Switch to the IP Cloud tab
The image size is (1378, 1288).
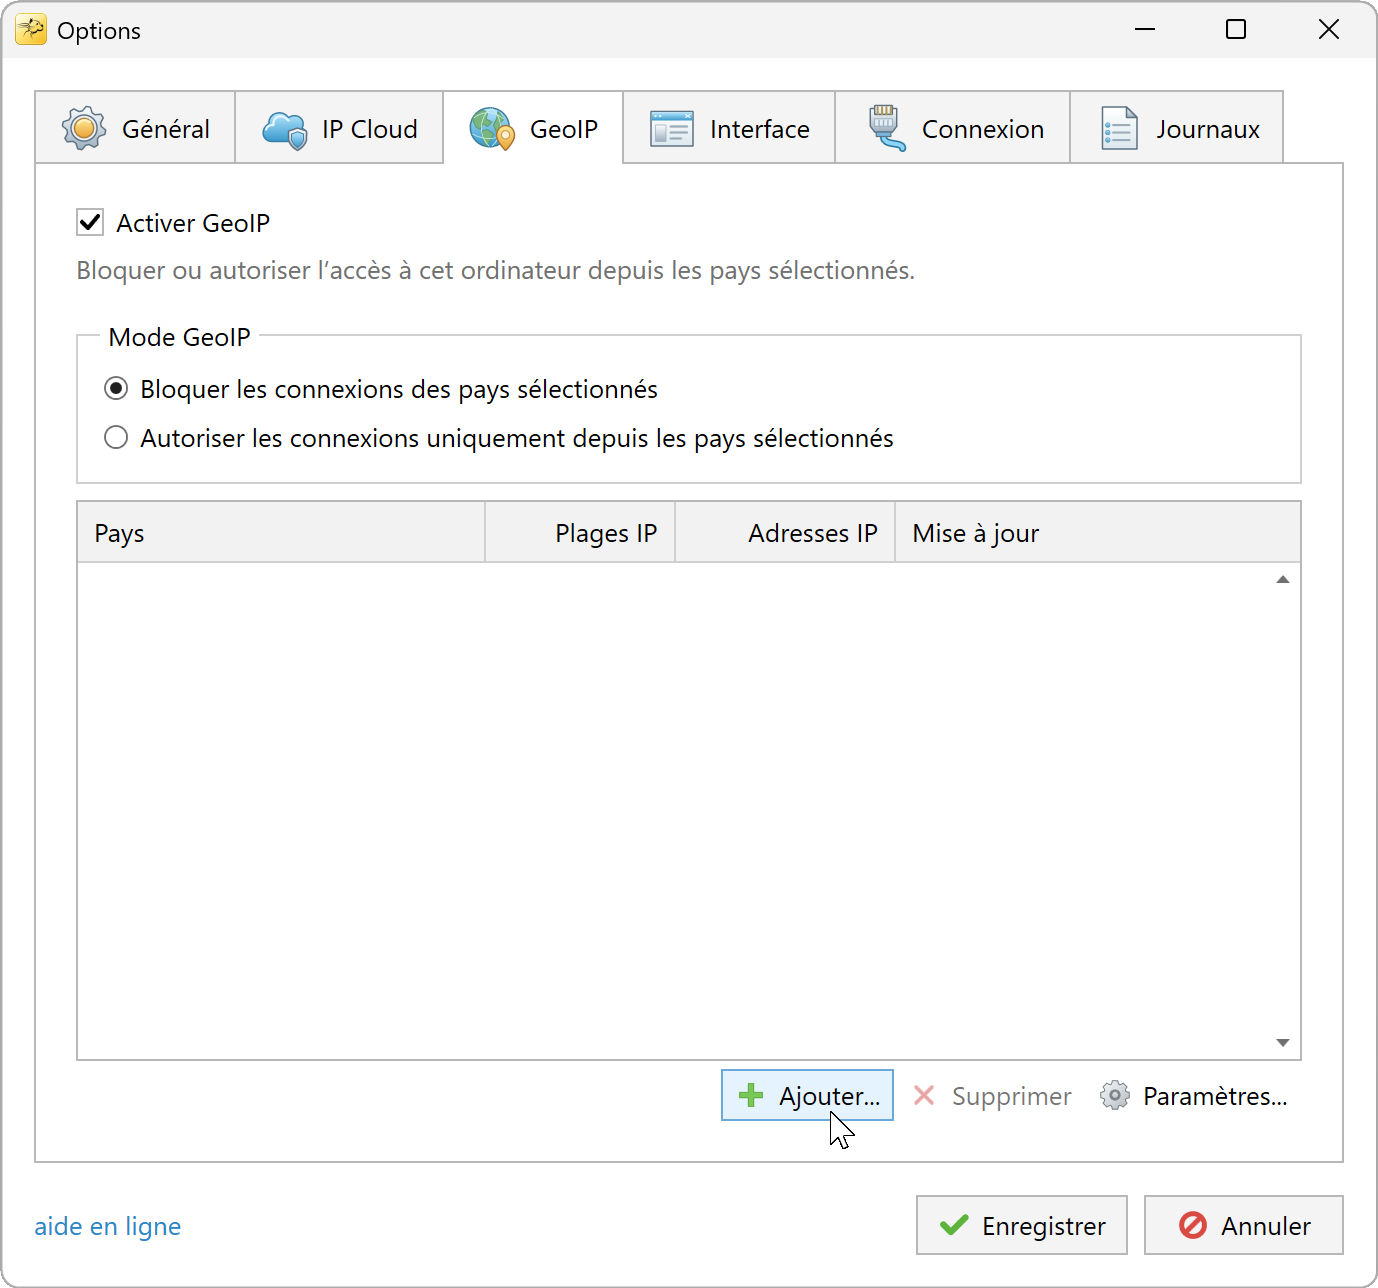[339, 128]
